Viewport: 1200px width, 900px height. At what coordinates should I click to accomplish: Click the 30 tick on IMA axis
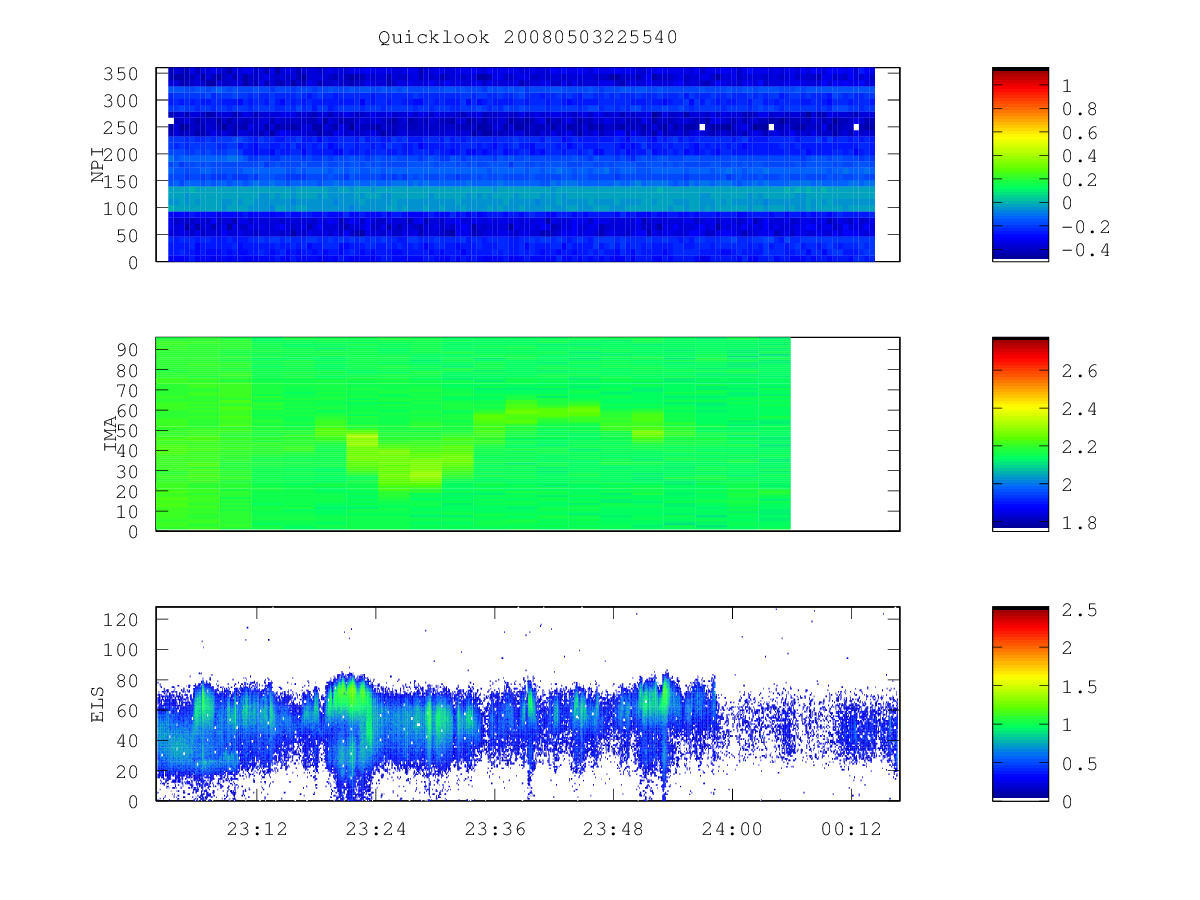[127, 471]
